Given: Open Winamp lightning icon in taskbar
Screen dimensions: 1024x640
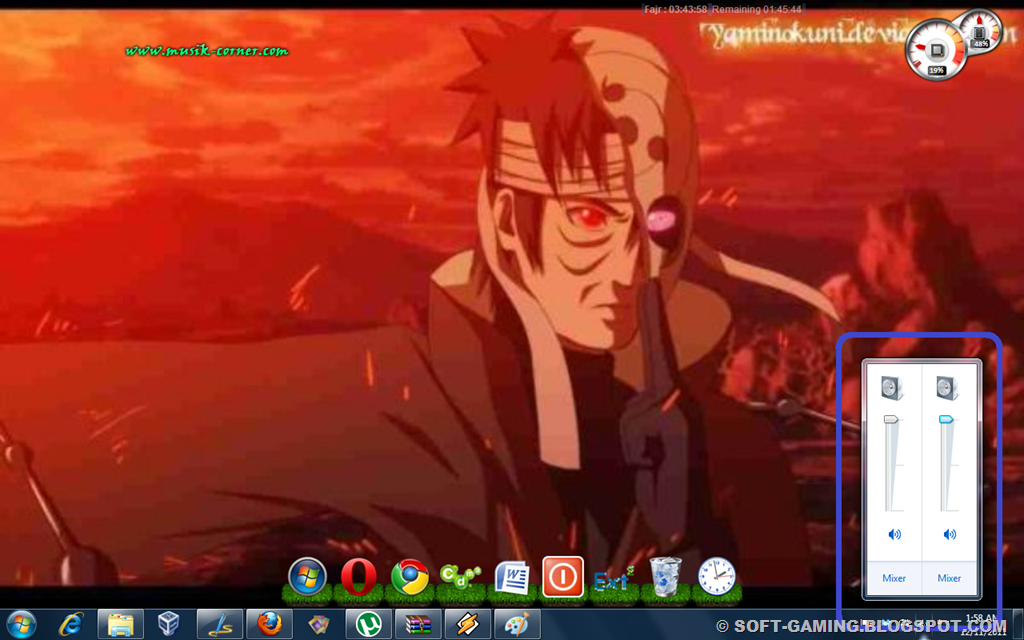Looking at the screenshot, I should point(468,624).
